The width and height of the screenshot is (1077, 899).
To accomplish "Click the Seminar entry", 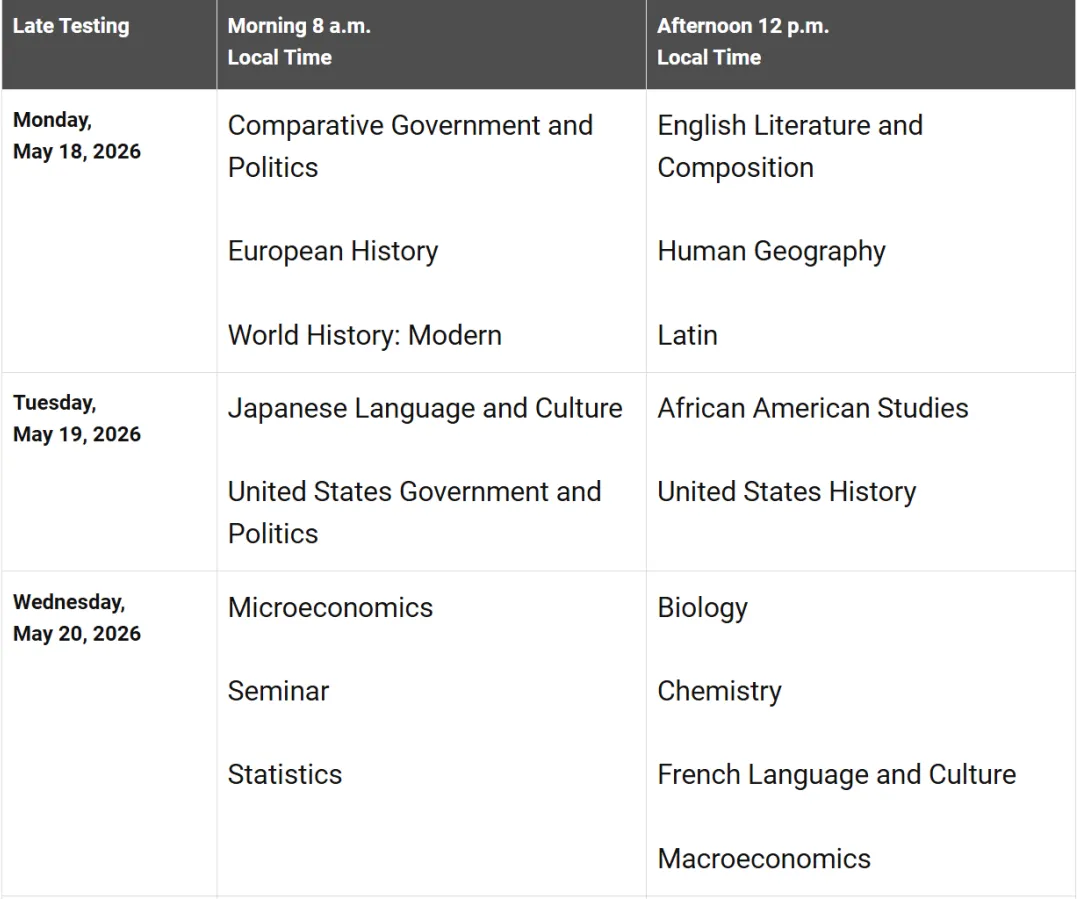I will 278,691.
